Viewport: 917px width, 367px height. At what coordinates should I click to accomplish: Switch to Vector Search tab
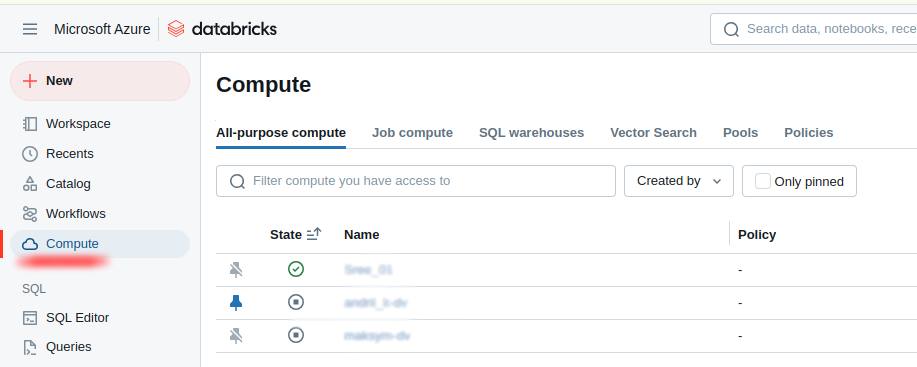(x=653, y=133)
